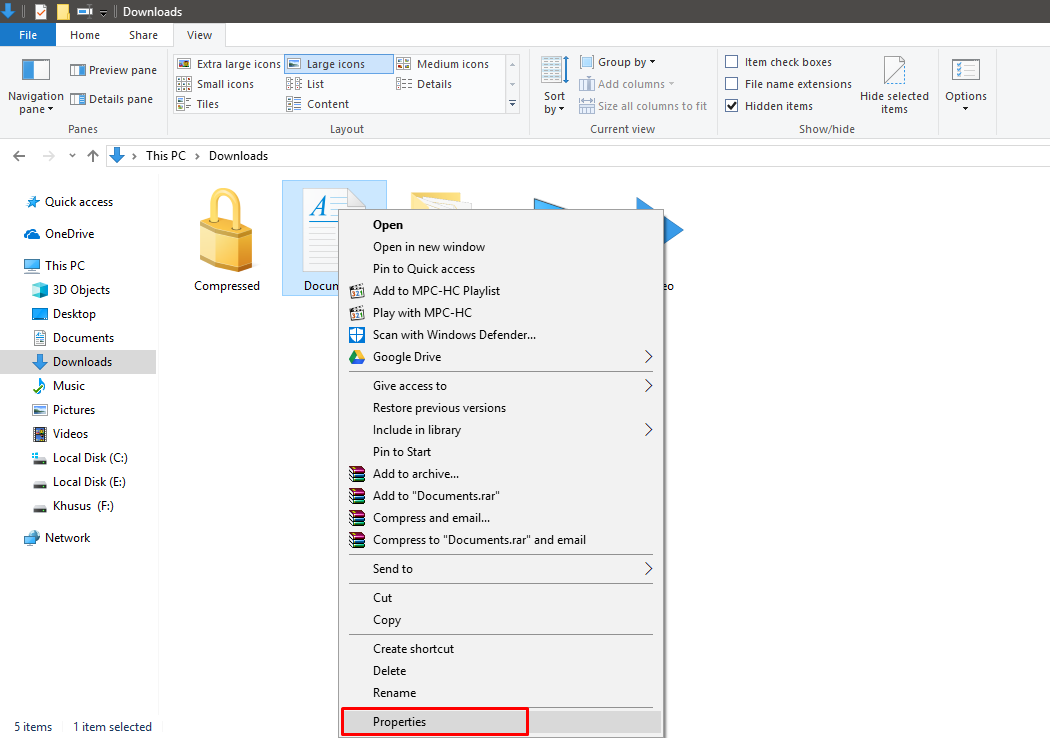Screen dimensions: 1050x738
Task: Open Quick access in the sidebar
Action: tap(78, 202)
